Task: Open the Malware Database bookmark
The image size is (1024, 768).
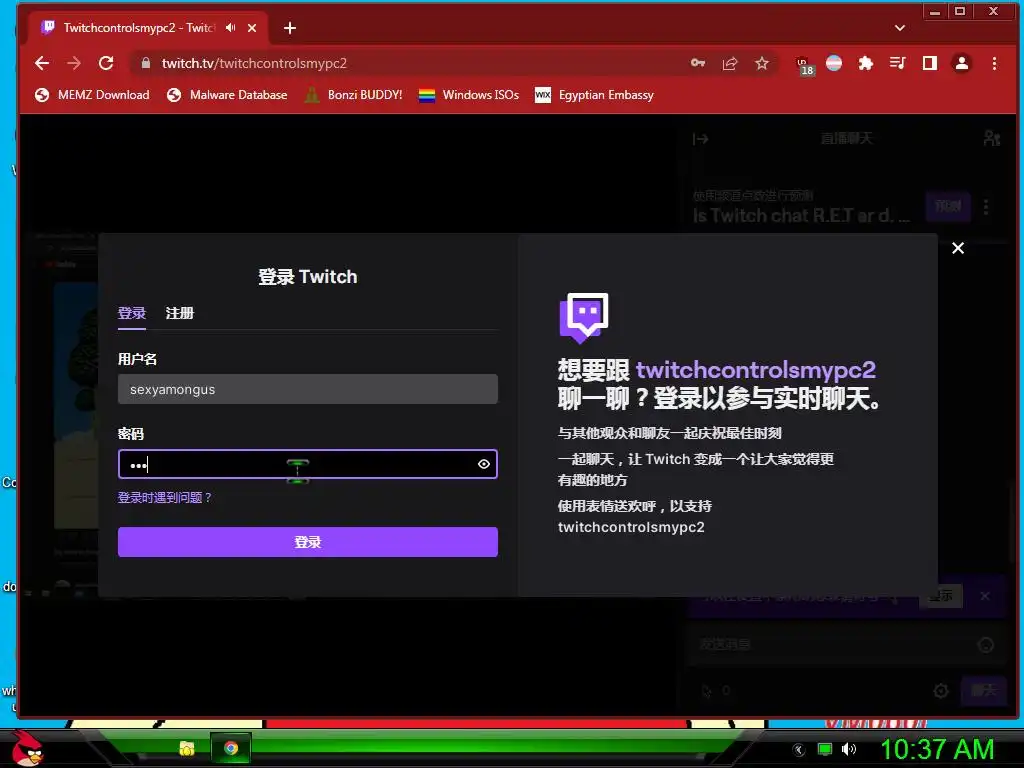Action: 227,95
